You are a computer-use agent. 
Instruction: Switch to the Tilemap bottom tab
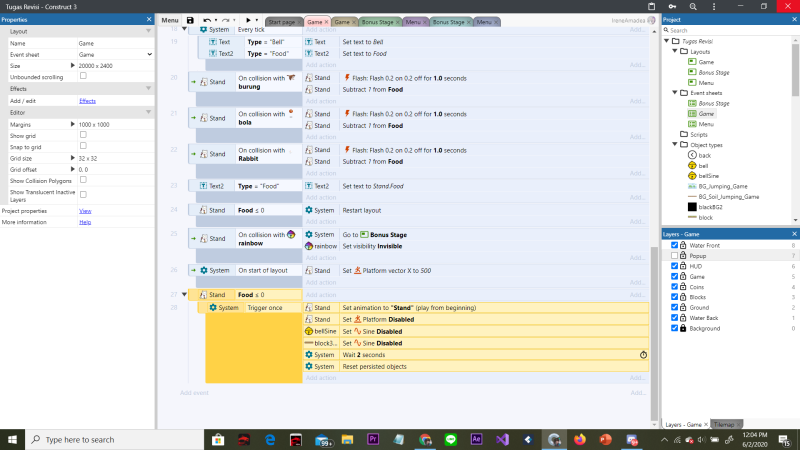point(723,424)
